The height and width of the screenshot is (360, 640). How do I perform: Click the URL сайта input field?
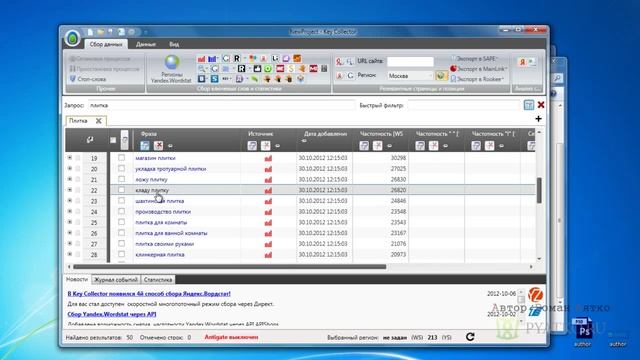click(x=410, y=61)
